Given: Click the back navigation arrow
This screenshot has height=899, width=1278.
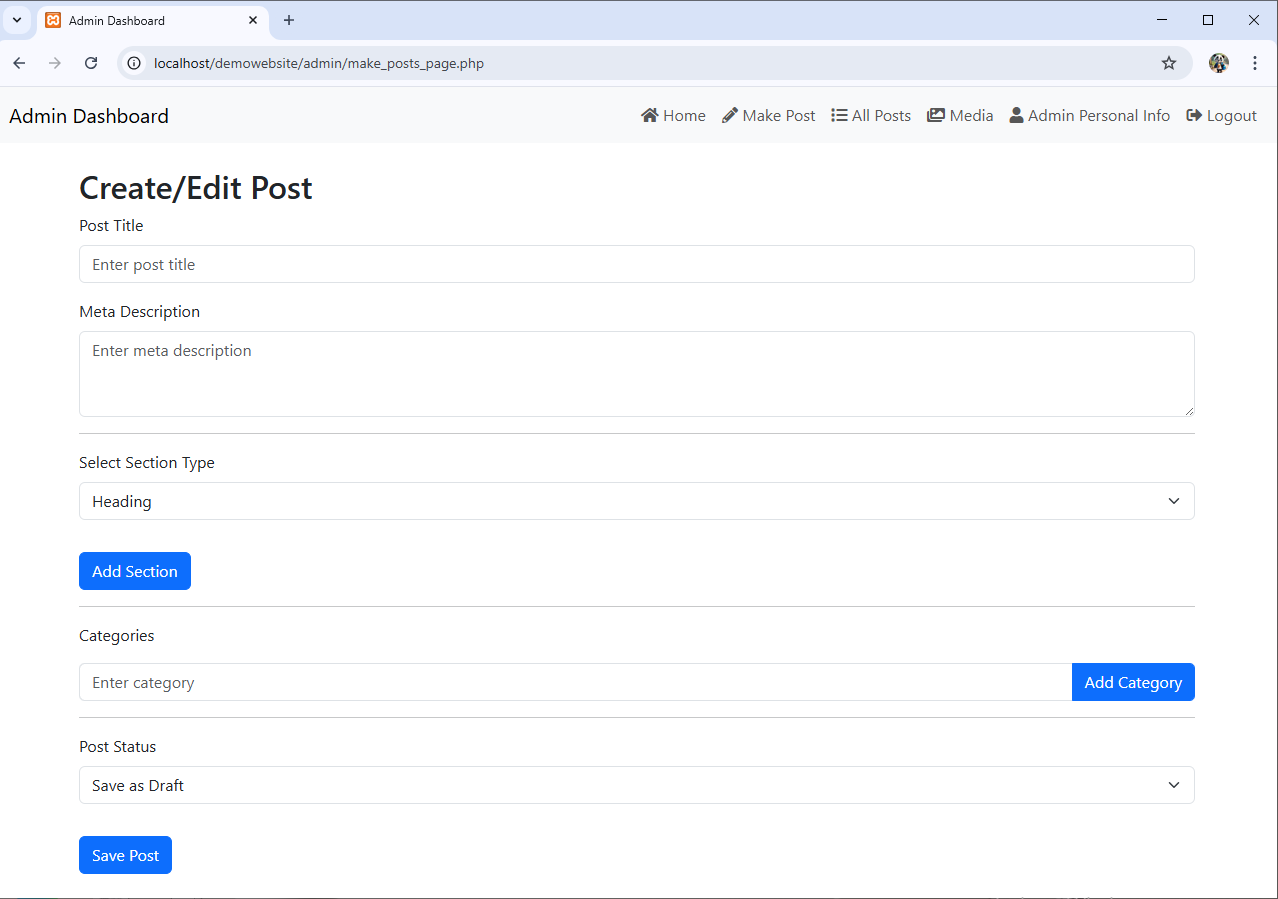Looking at the screenshot, I should click(x=19, y=62).
